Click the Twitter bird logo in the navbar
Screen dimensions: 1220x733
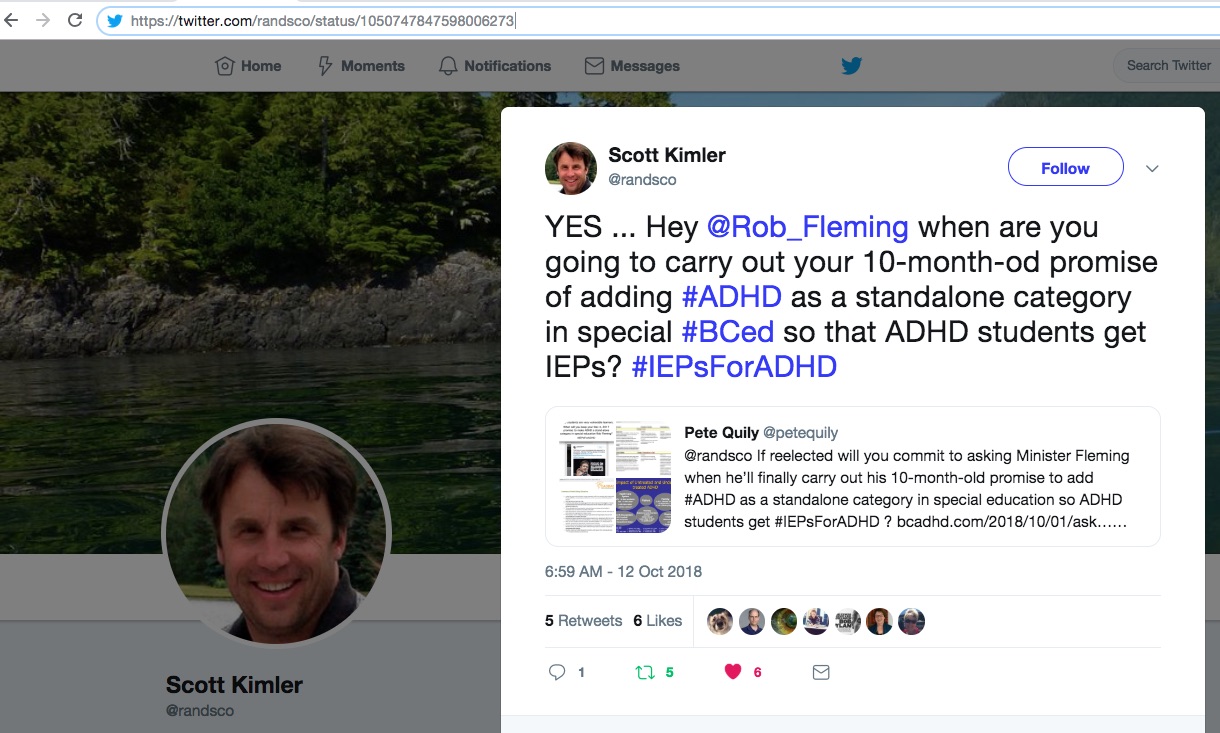(851, 66)
